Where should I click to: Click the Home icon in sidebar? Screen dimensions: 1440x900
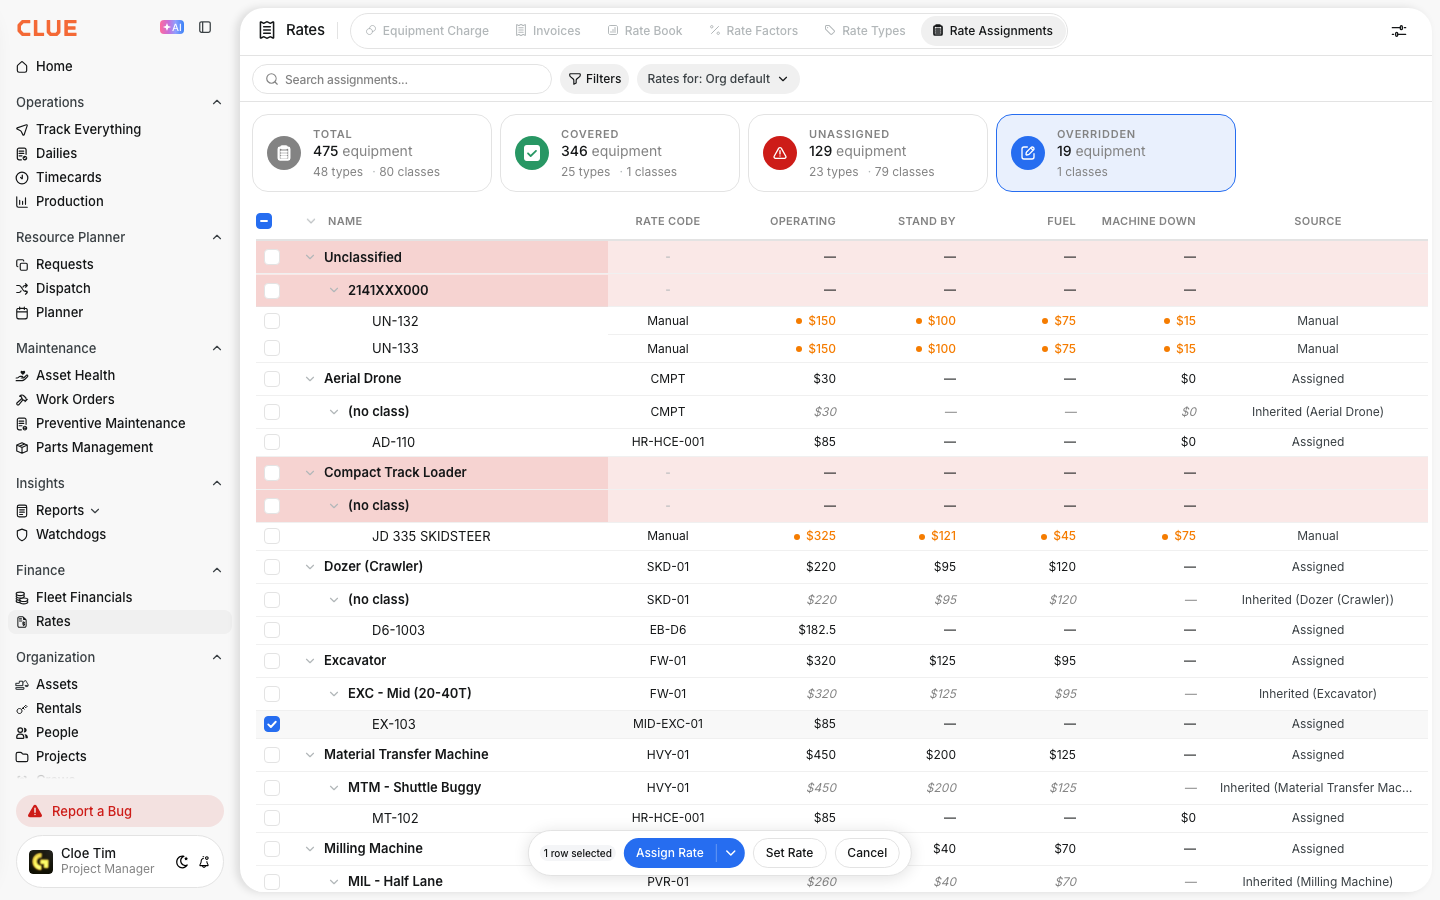click(22, 67)
